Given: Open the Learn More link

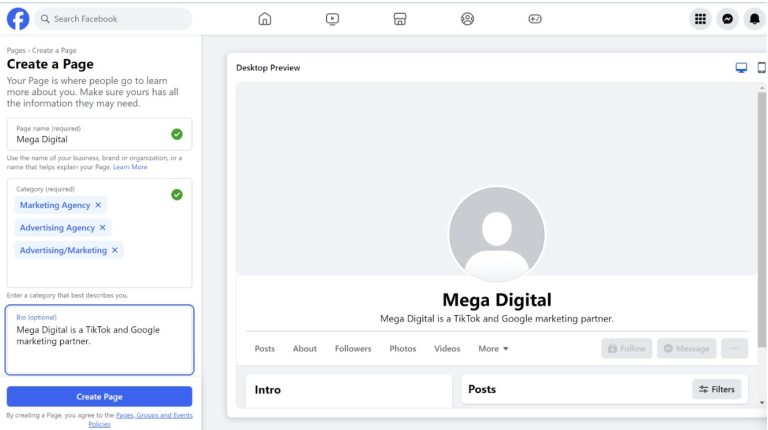Looking at the screenshot, I should point(130,167).
